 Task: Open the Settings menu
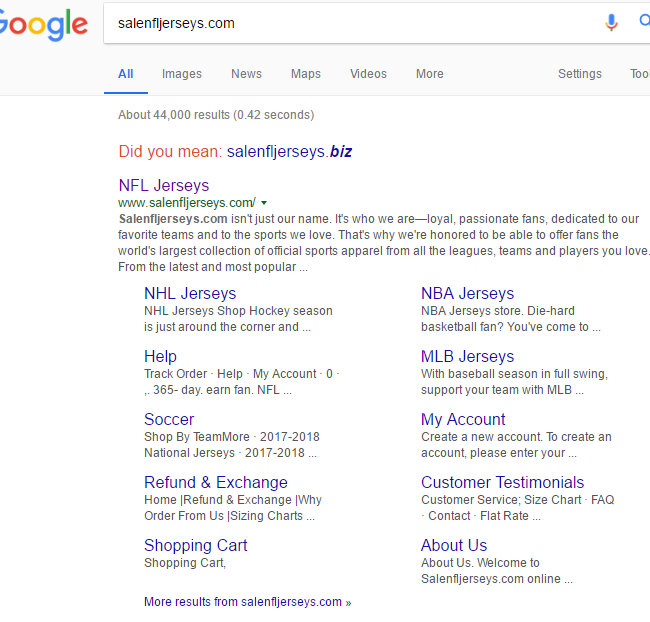(580, 74)
